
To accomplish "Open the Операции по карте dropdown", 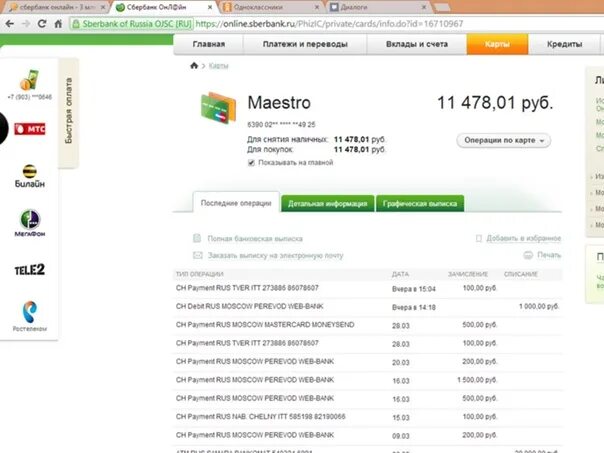I will click(x=503, y=140).
